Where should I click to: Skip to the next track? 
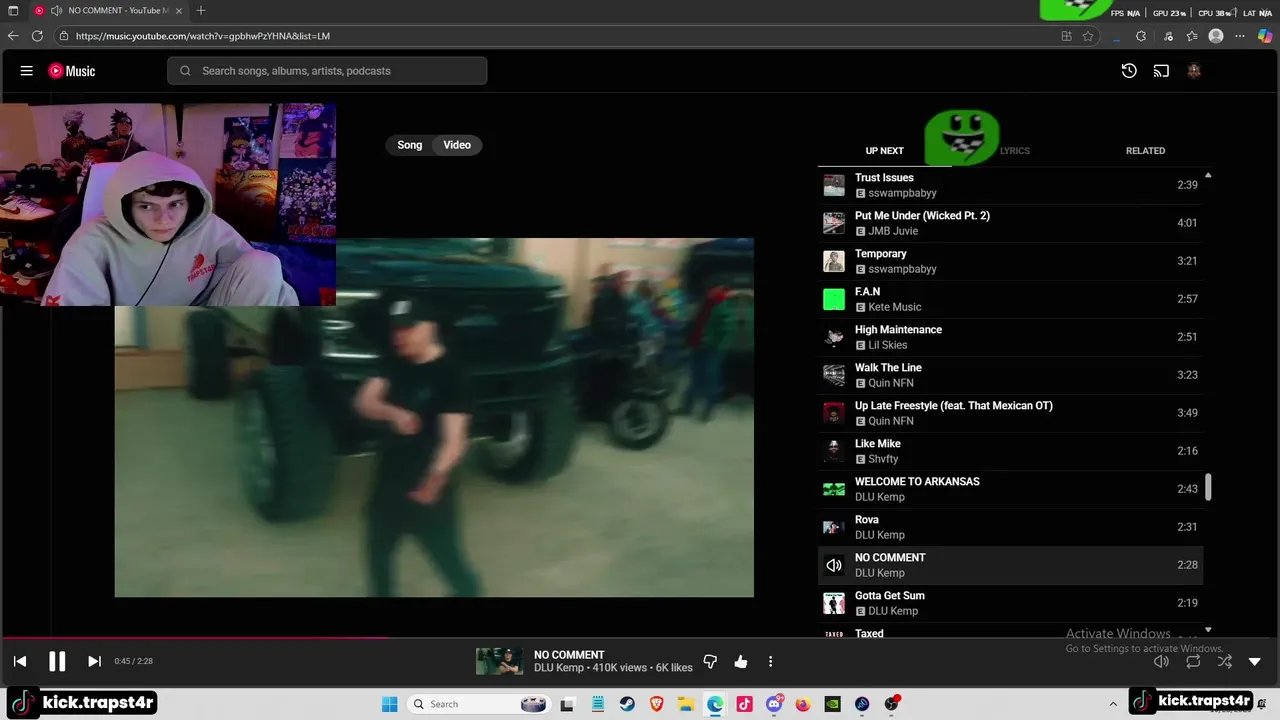94,661
